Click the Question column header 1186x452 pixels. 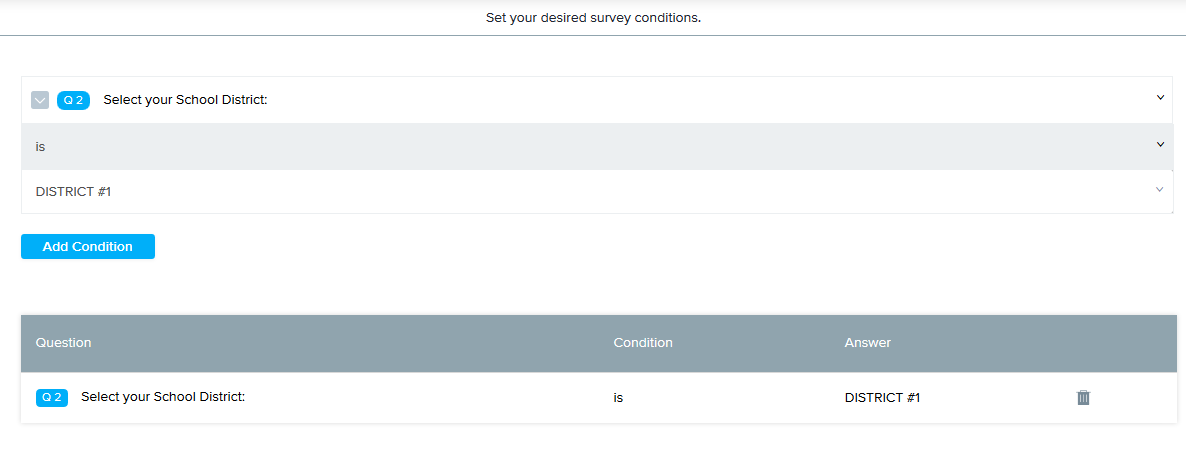point(63,343)
